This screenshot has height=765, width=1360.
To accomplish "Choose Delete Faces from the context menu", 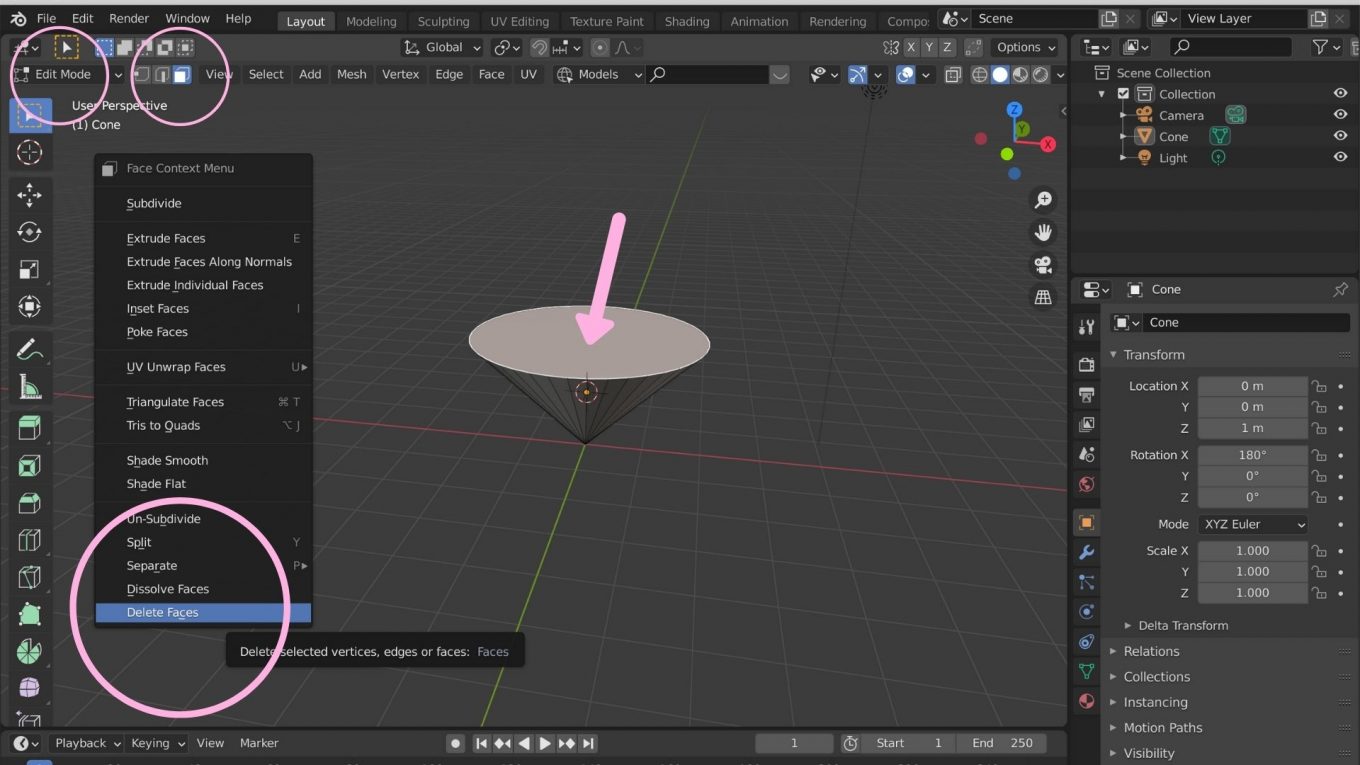I will click(163, 612).
